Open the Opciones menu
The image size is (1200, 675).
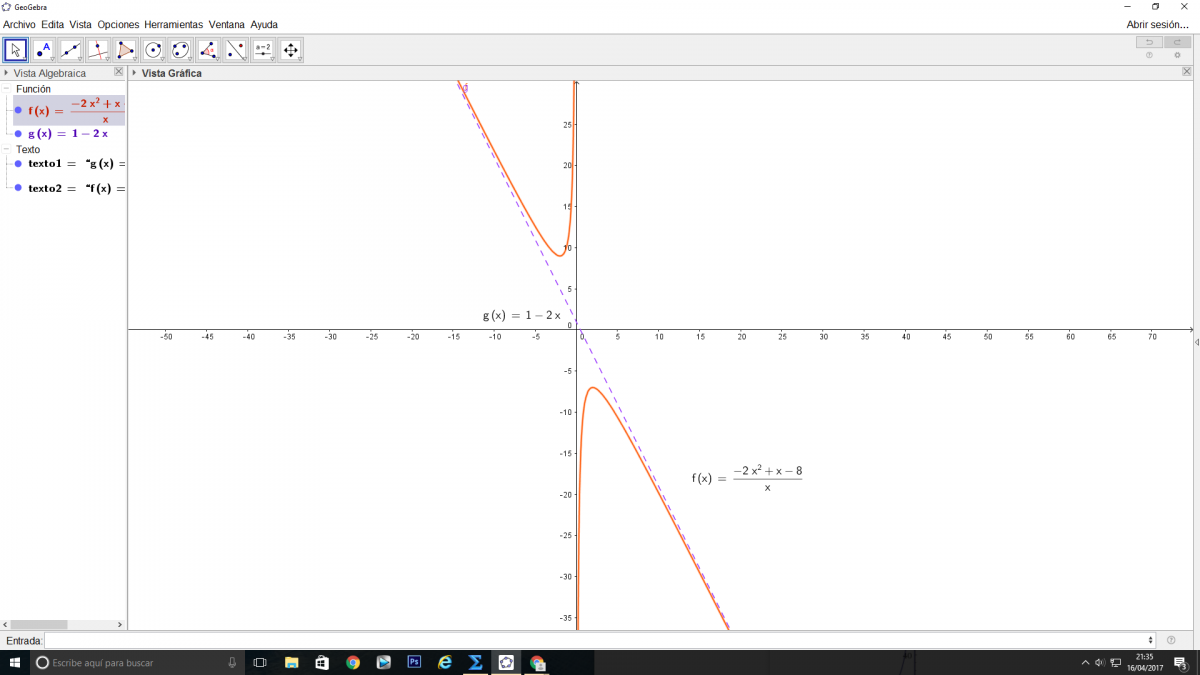[x=118, y=24]
